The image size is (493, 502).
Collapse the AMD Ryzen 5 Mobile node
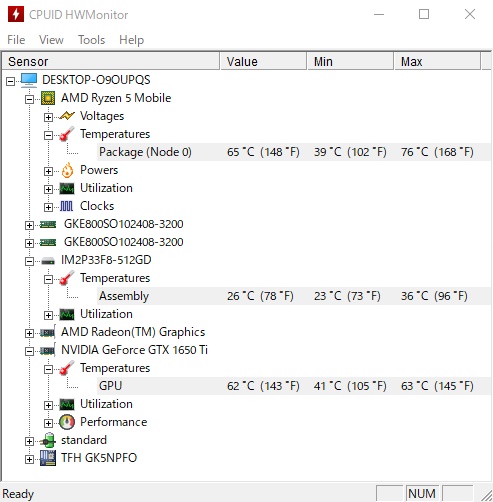click(29, 99)
